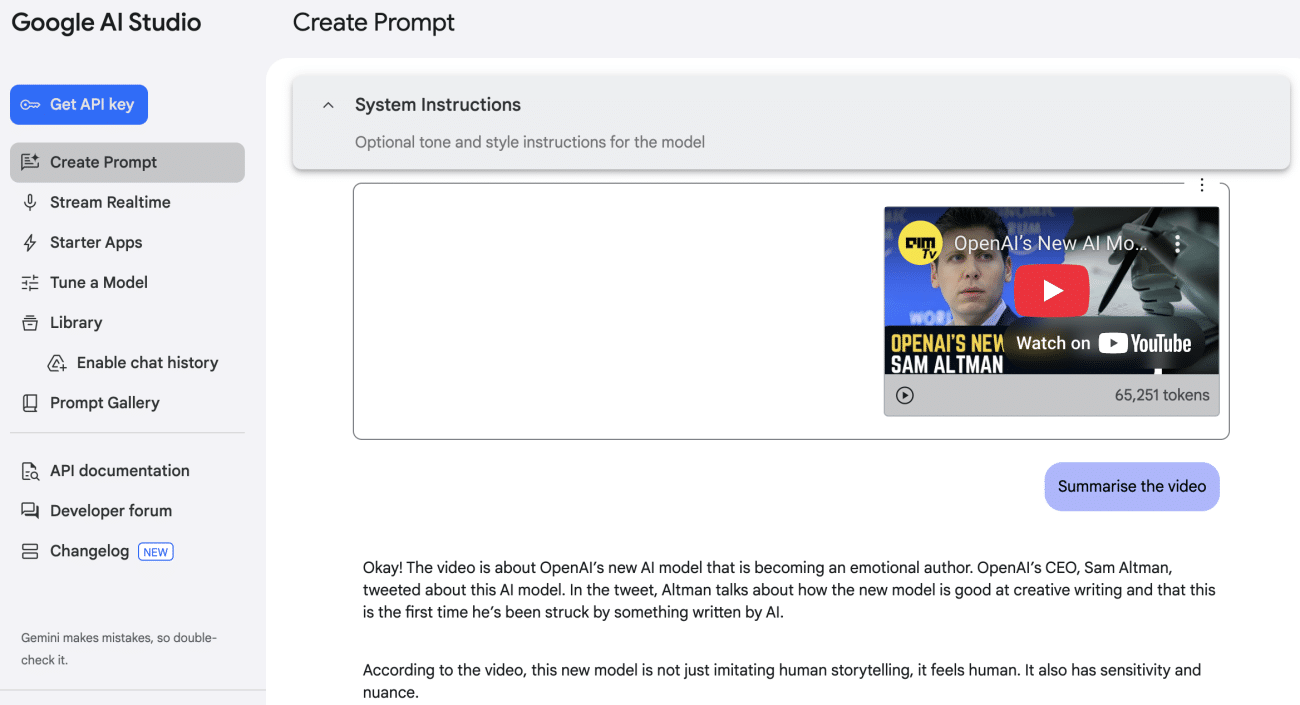Click the key icon in Get API key
Screen dimensions: 1300x705
[x=30, y=104]
